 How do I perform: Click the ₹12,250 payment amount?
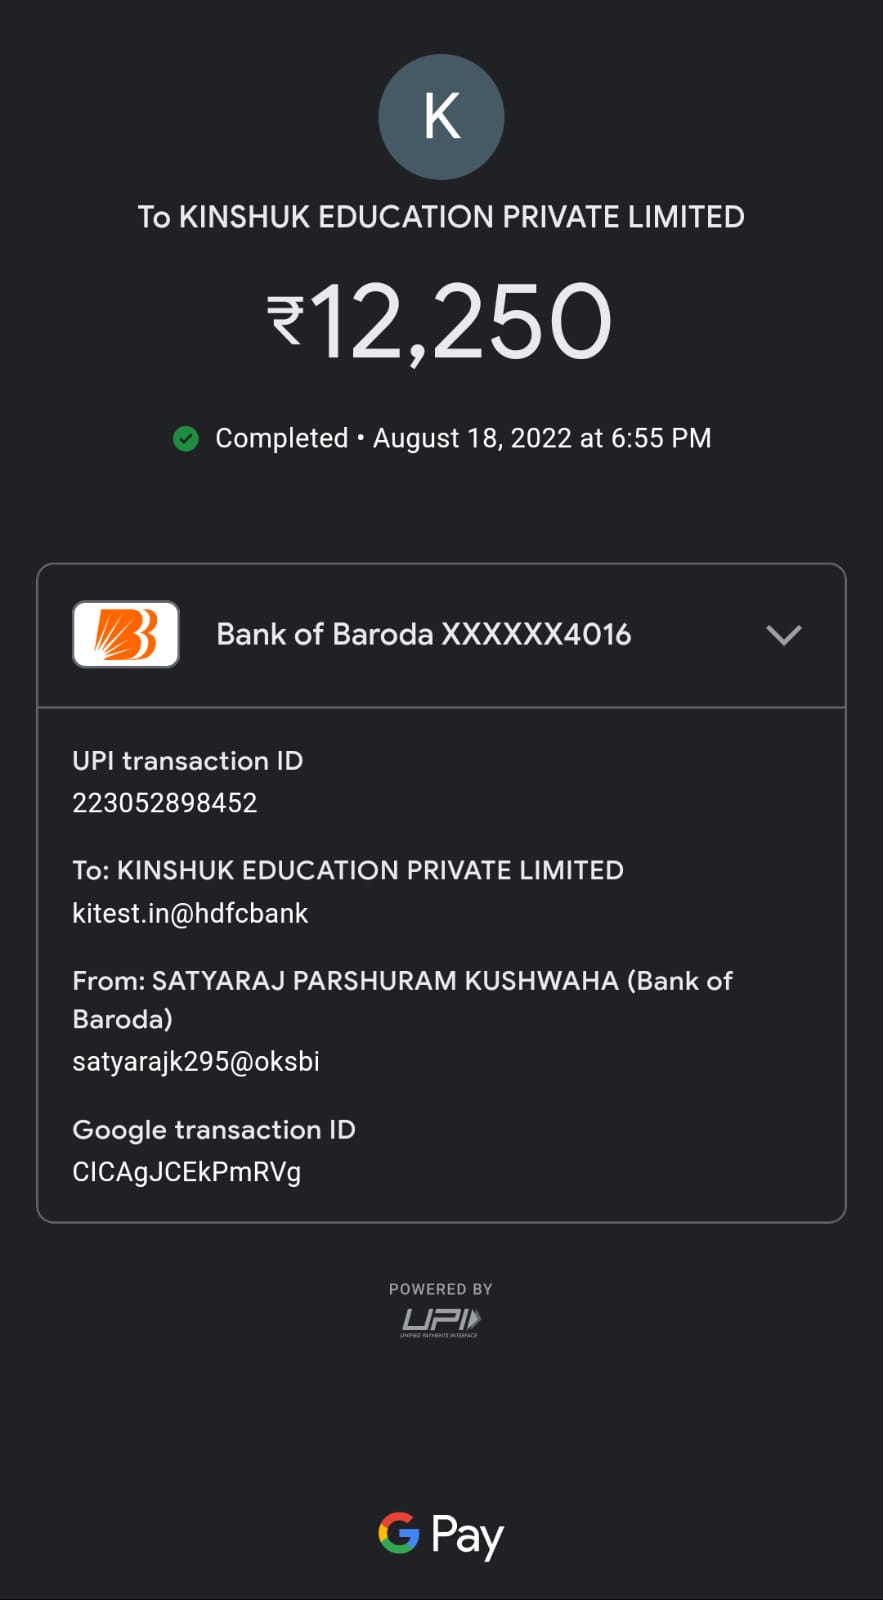point(441,322)
